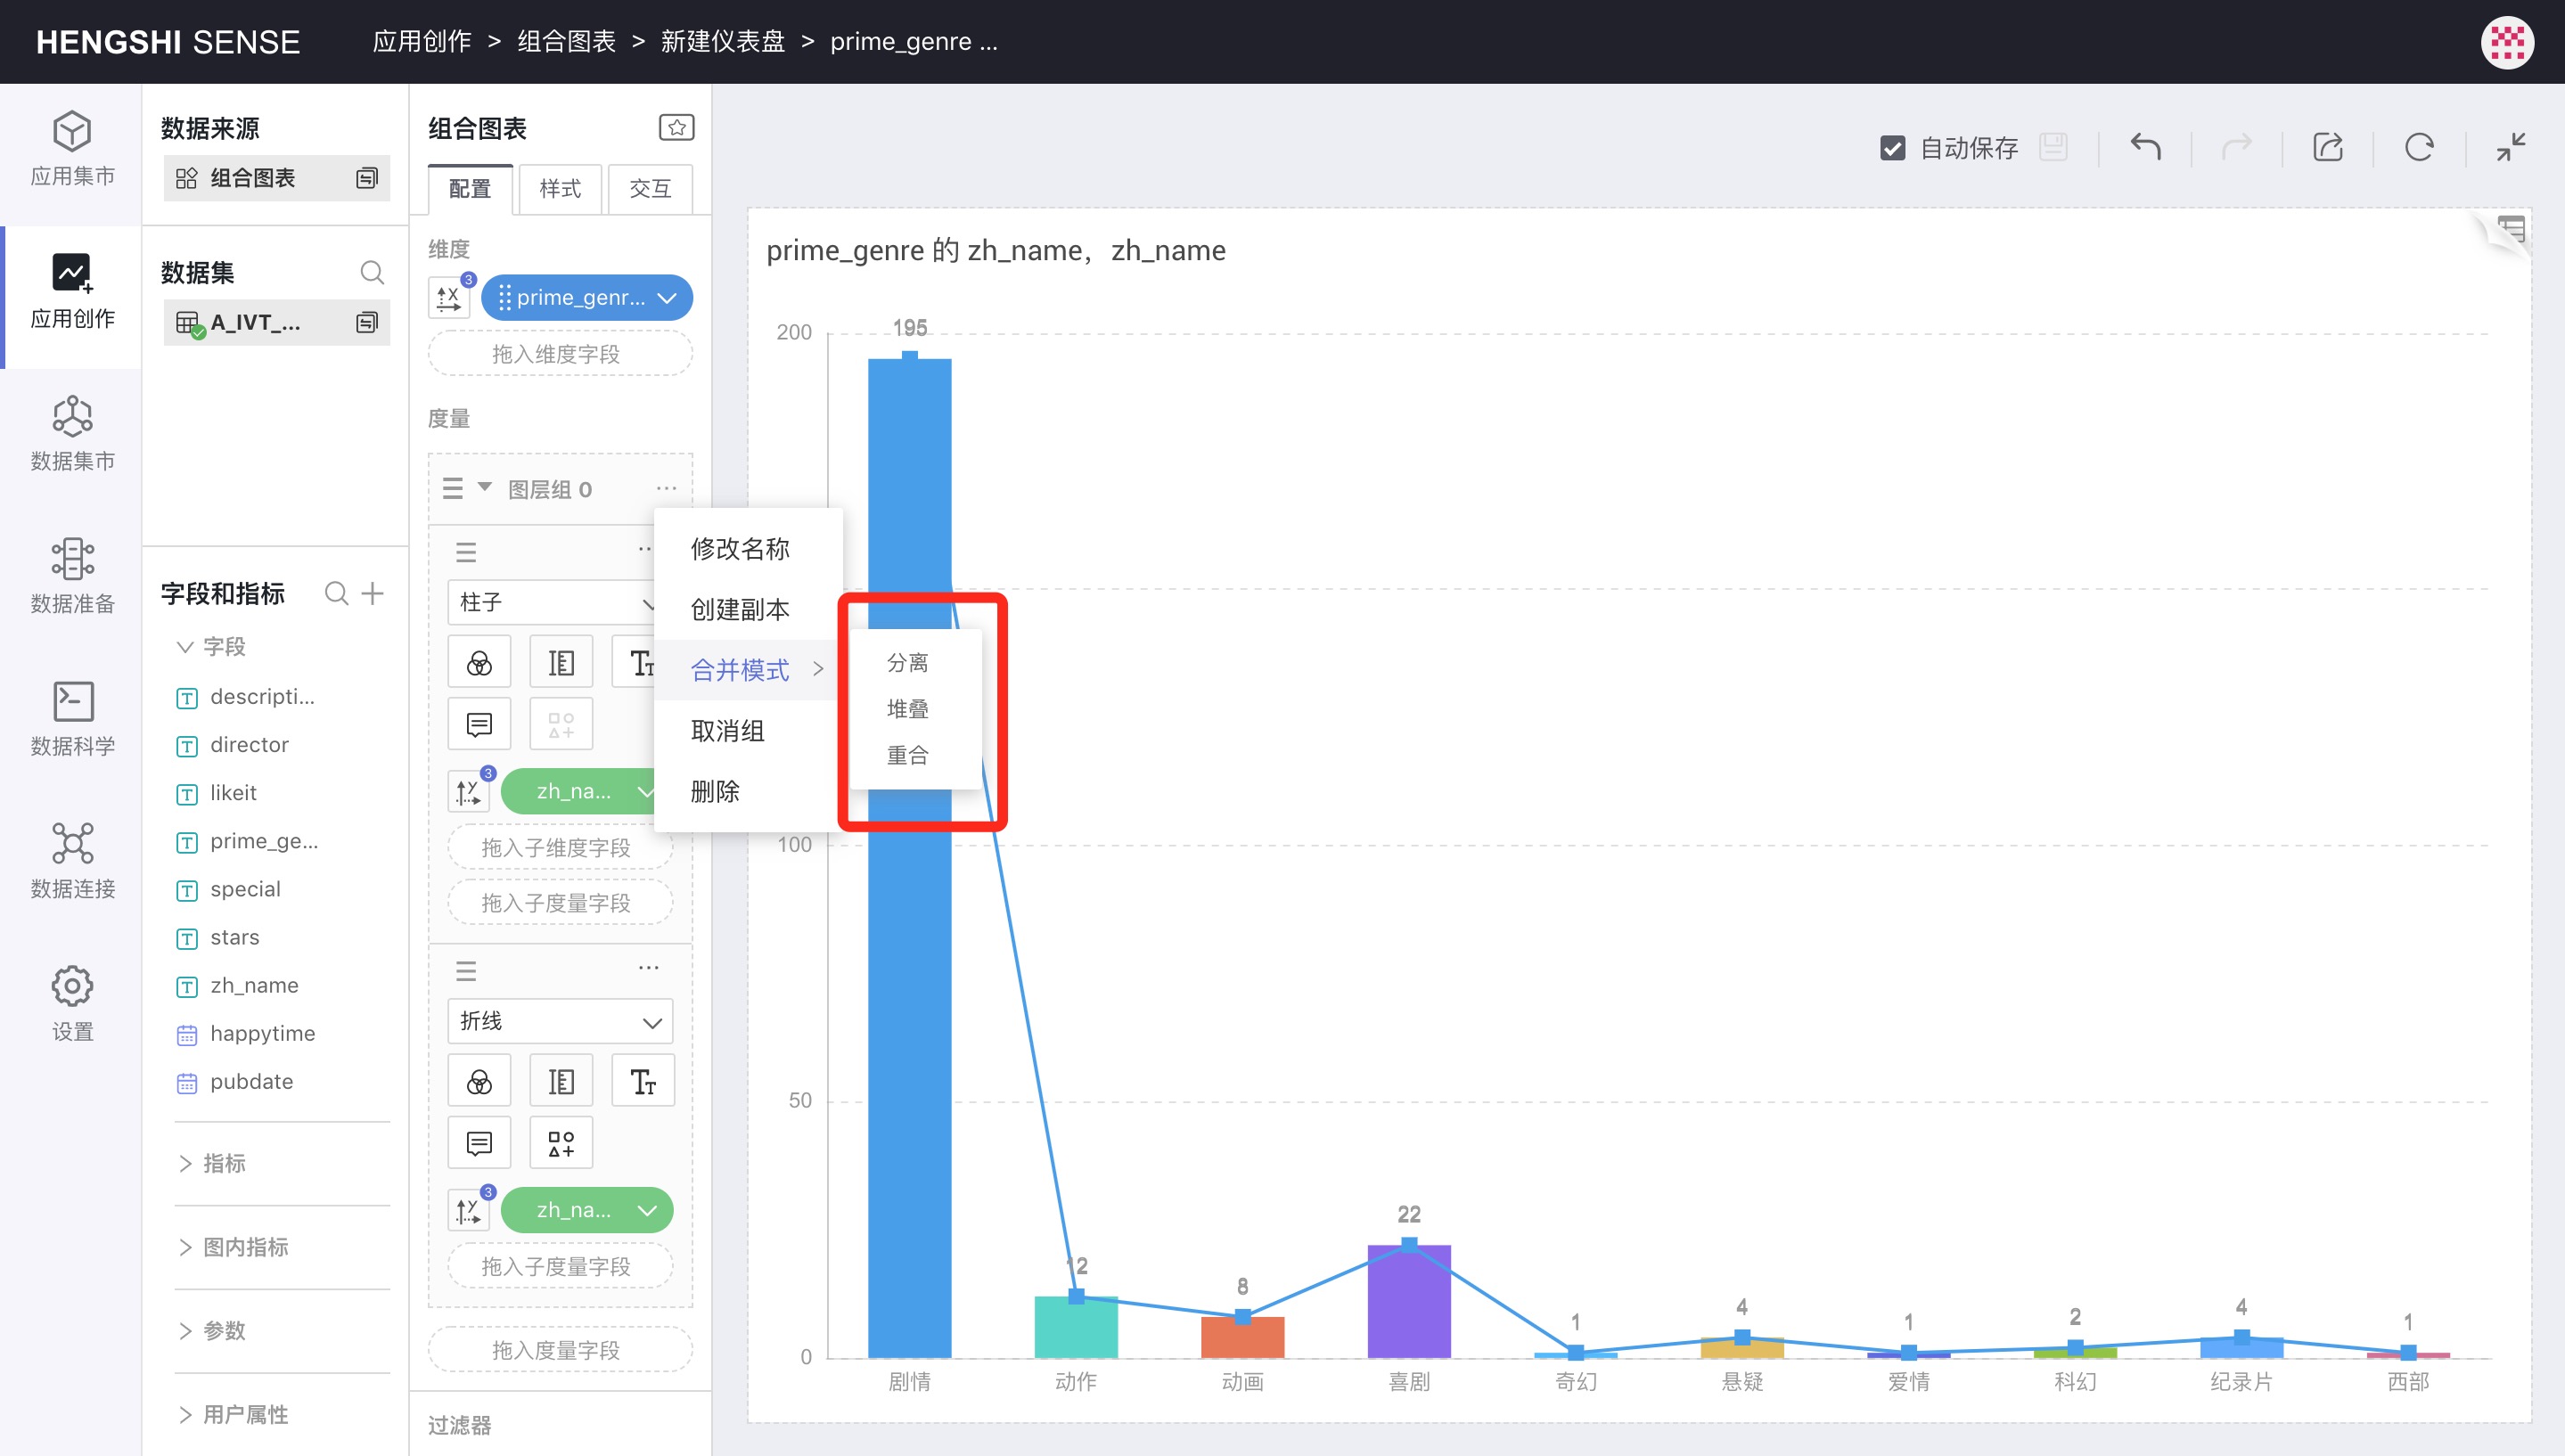Click 应用创作 in the breadcrumb
The image size is (2565, 1456).
[x=422, y=41]
